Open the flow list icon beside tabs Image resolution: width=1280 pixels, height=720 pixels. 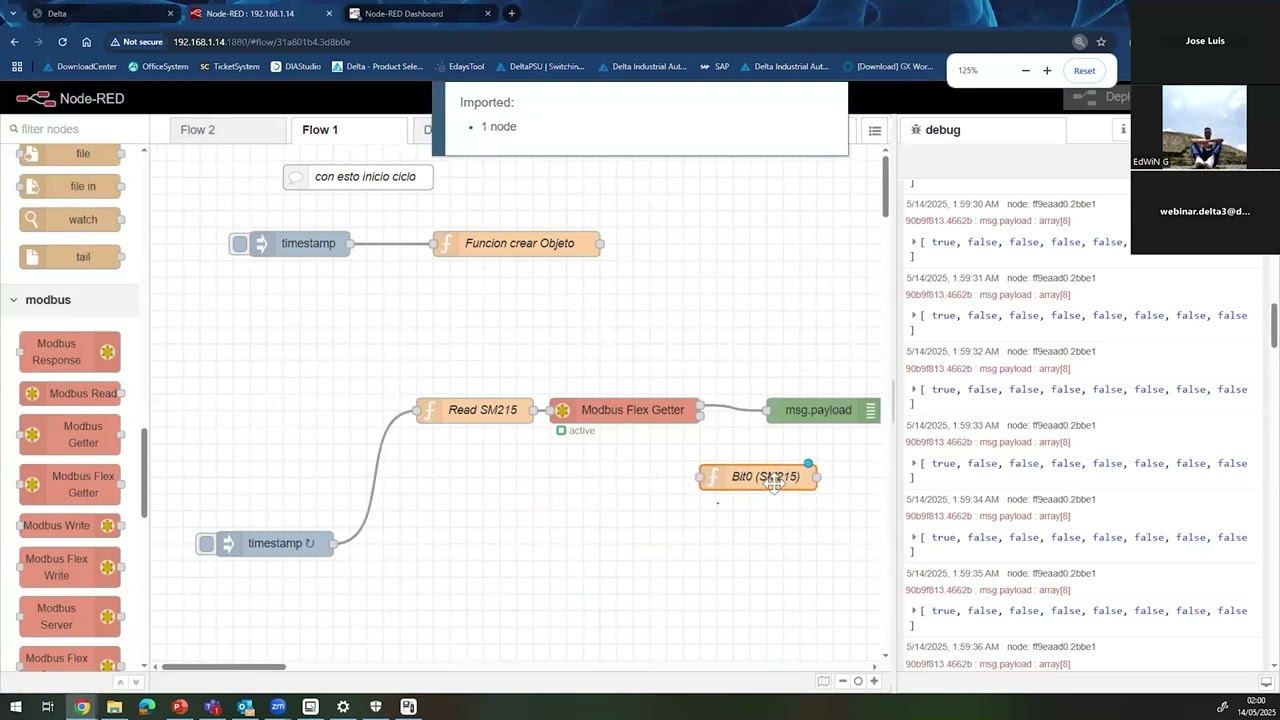[875, 130]
